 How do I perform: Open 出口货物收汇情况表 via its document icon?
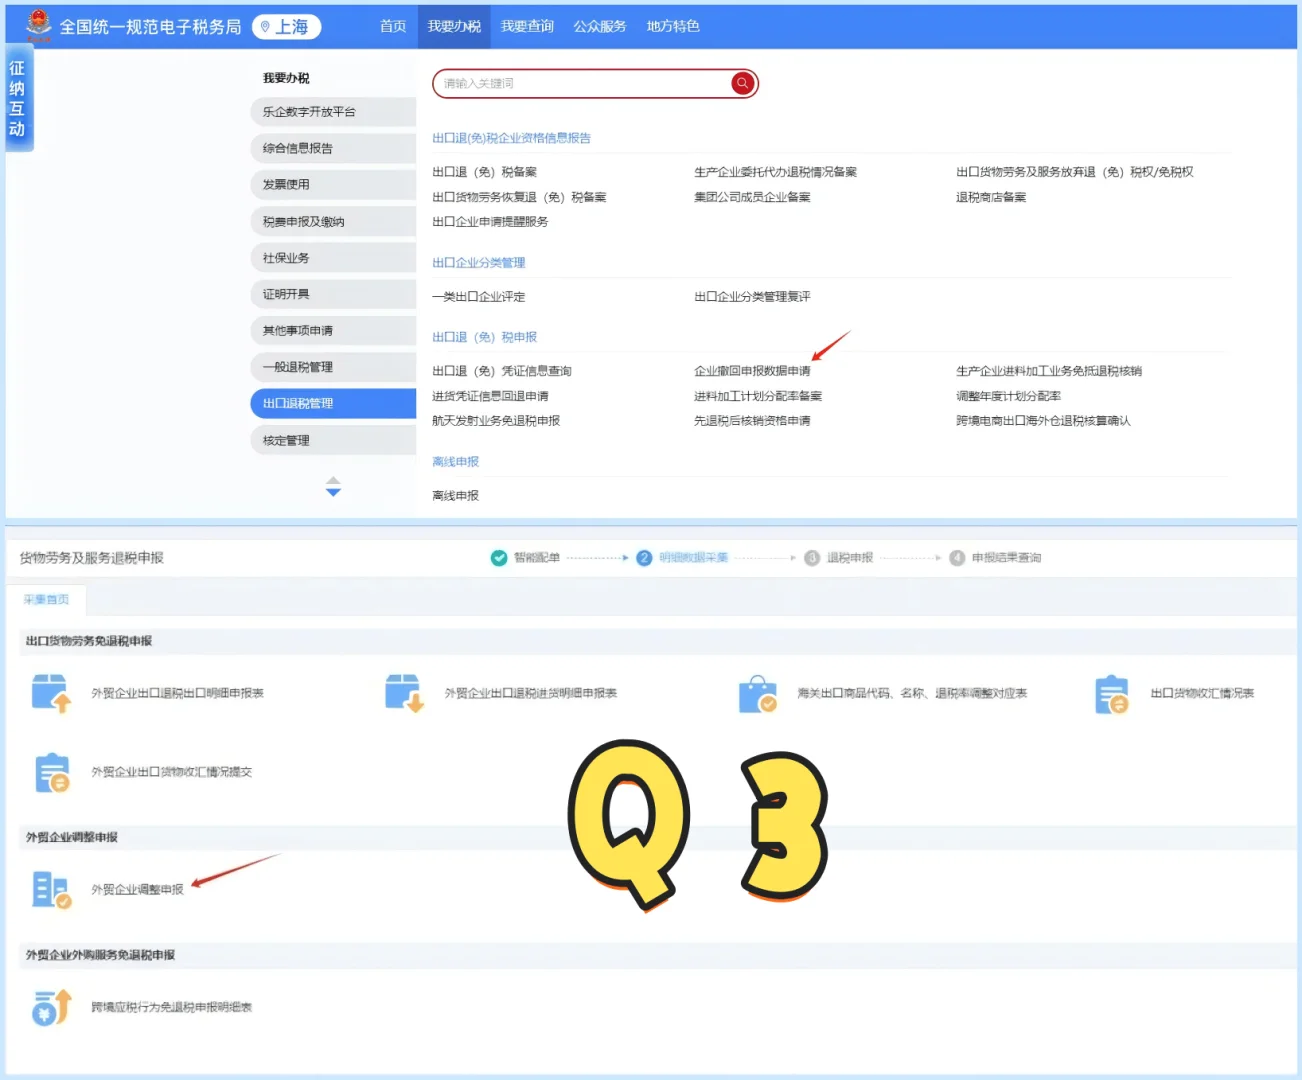click(x=1110, y=693)
